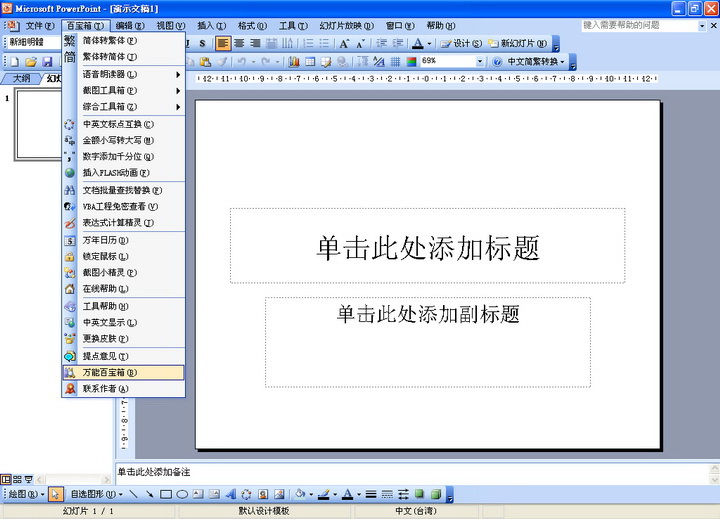This screenshot has width=720, height=519.
Task: Click the notes area 单击此处添加备注
Action: 412,473
